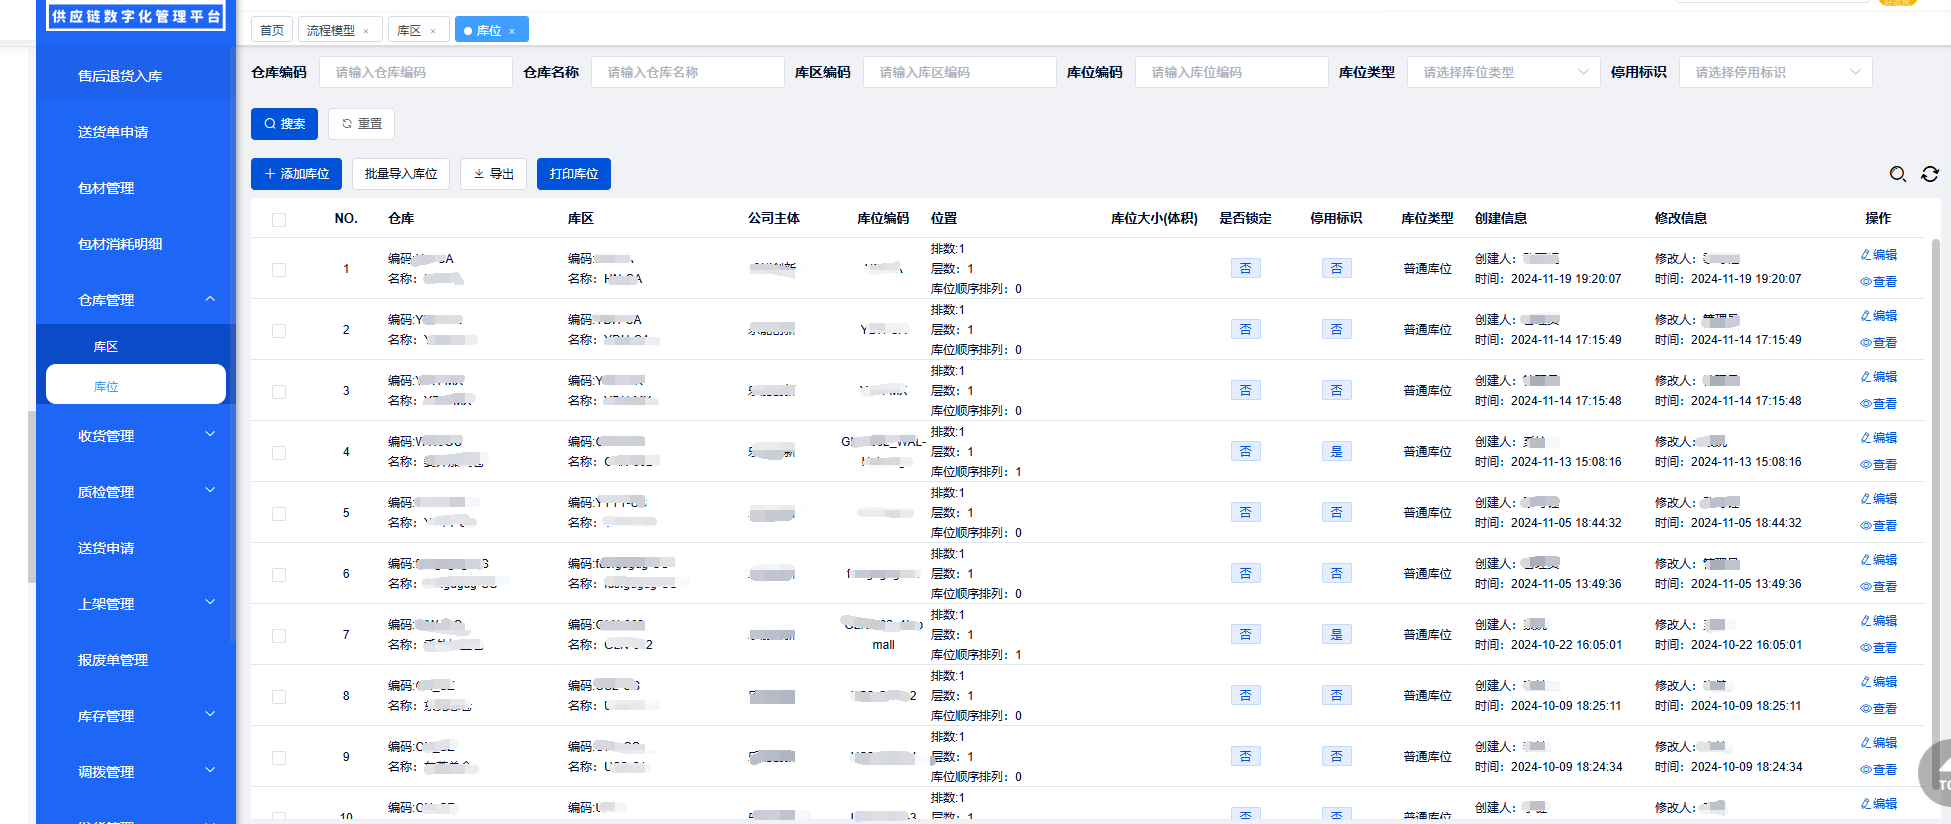The image size is (1951, 824).
Task: Open the 停用标识 dropdown
Action: pos(1775,72)
